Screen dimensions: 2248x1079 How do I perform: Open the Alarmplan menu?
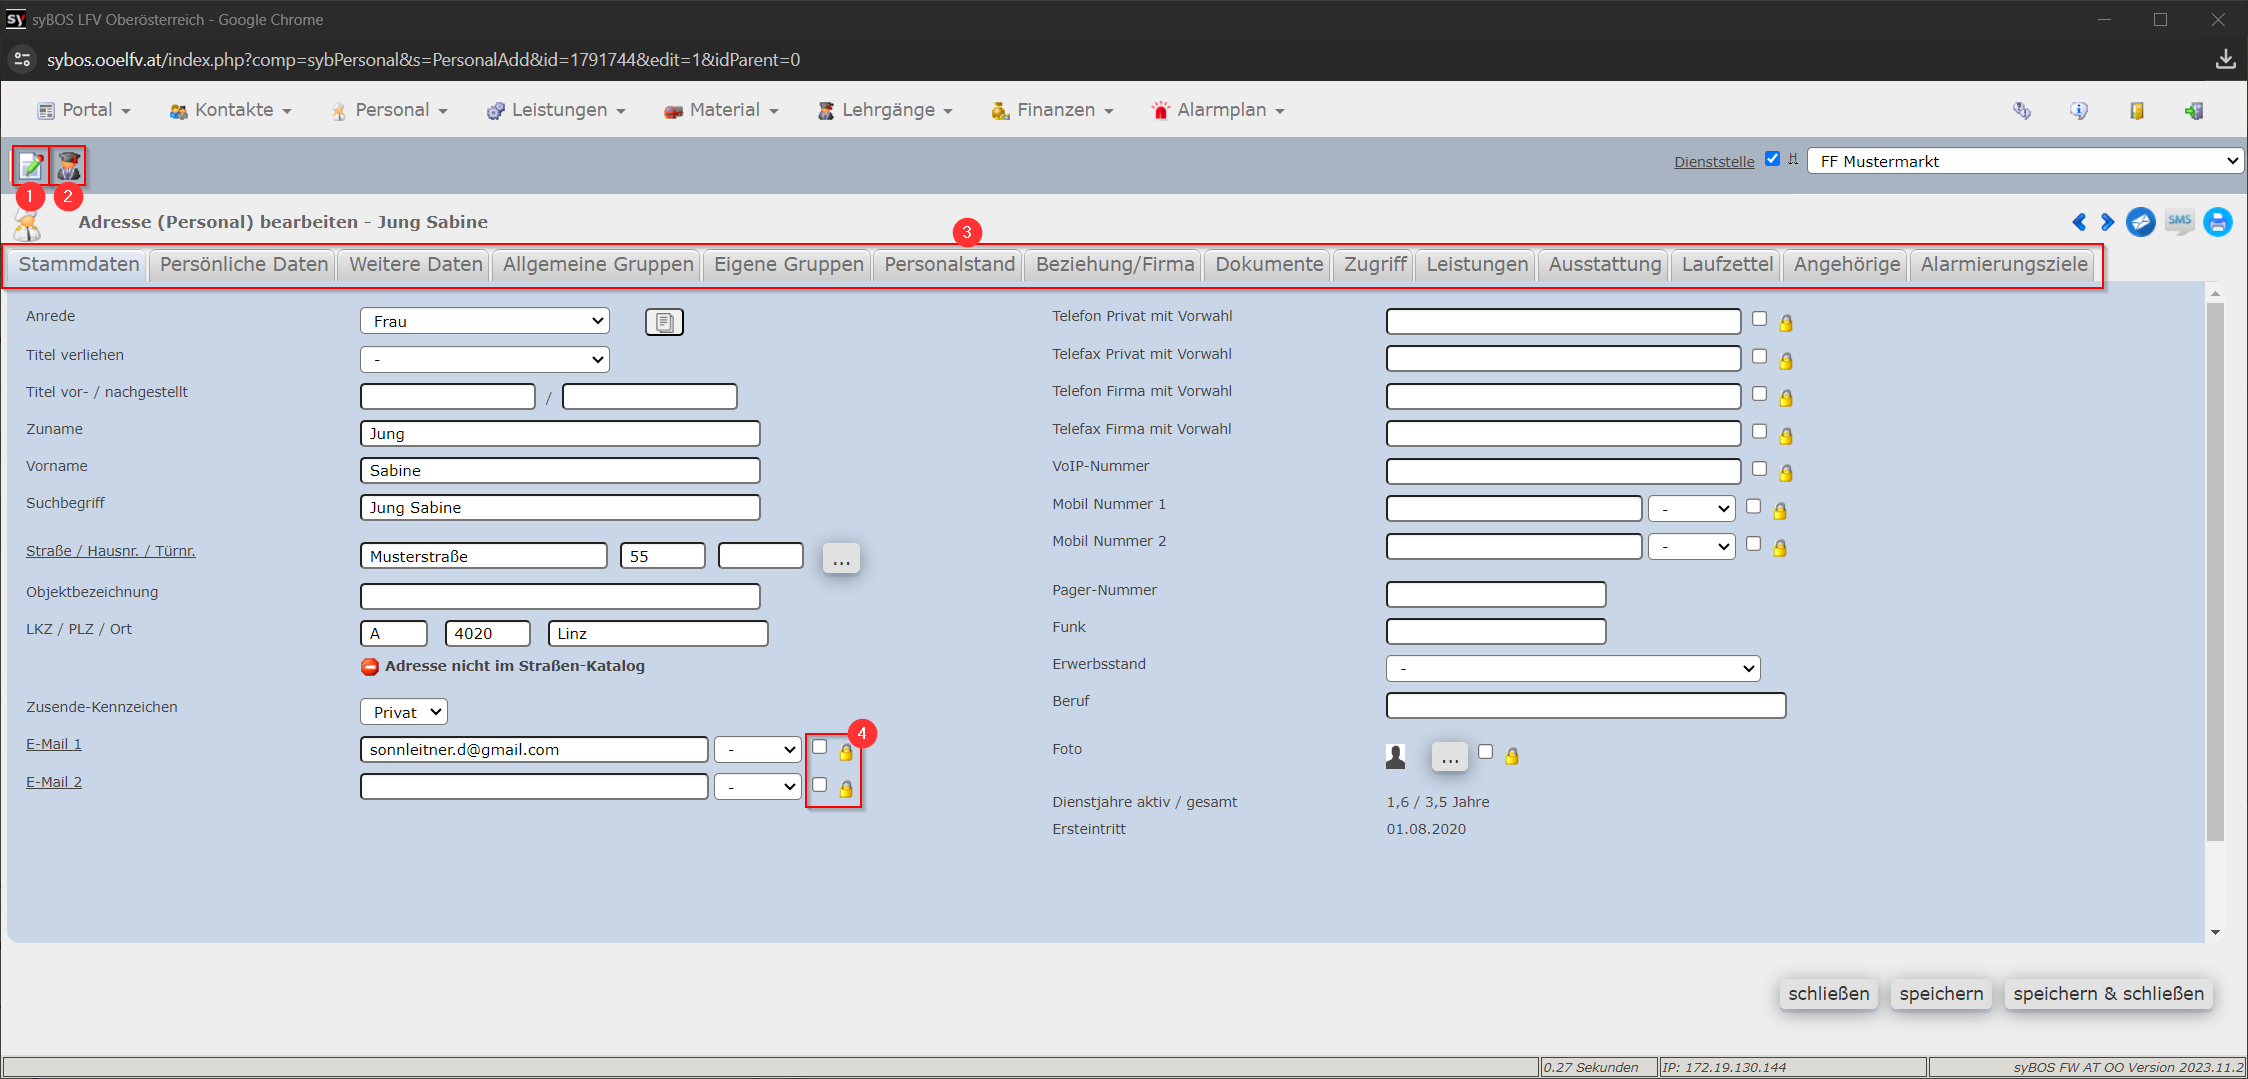tap(1218, 110)
